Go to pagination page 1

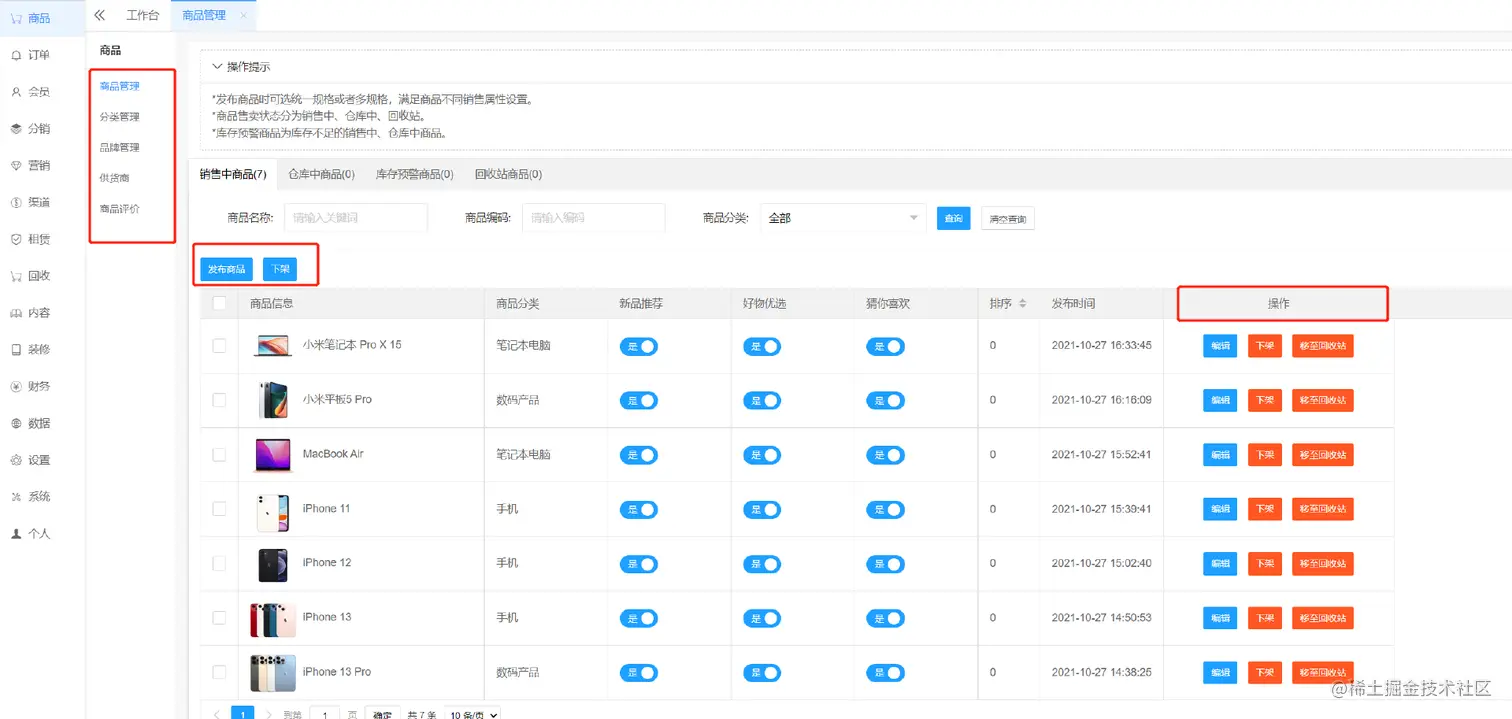243,714
